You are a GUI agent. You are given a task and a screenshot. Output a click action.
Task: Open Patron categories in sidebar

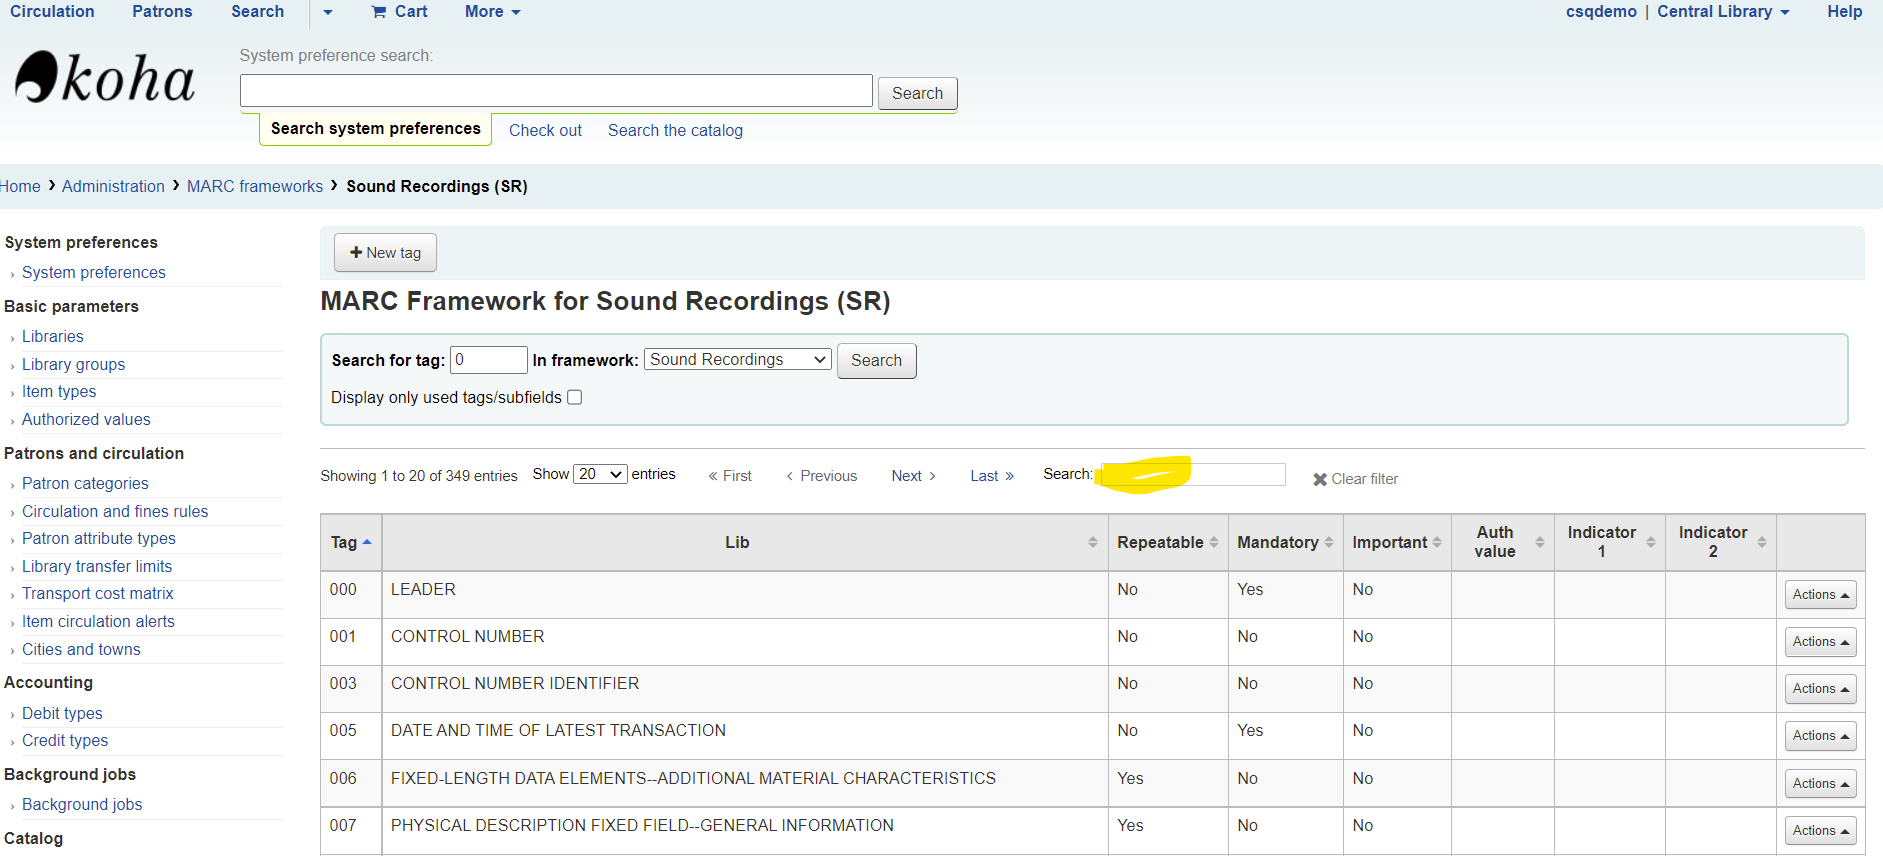[x=85, y=483]
